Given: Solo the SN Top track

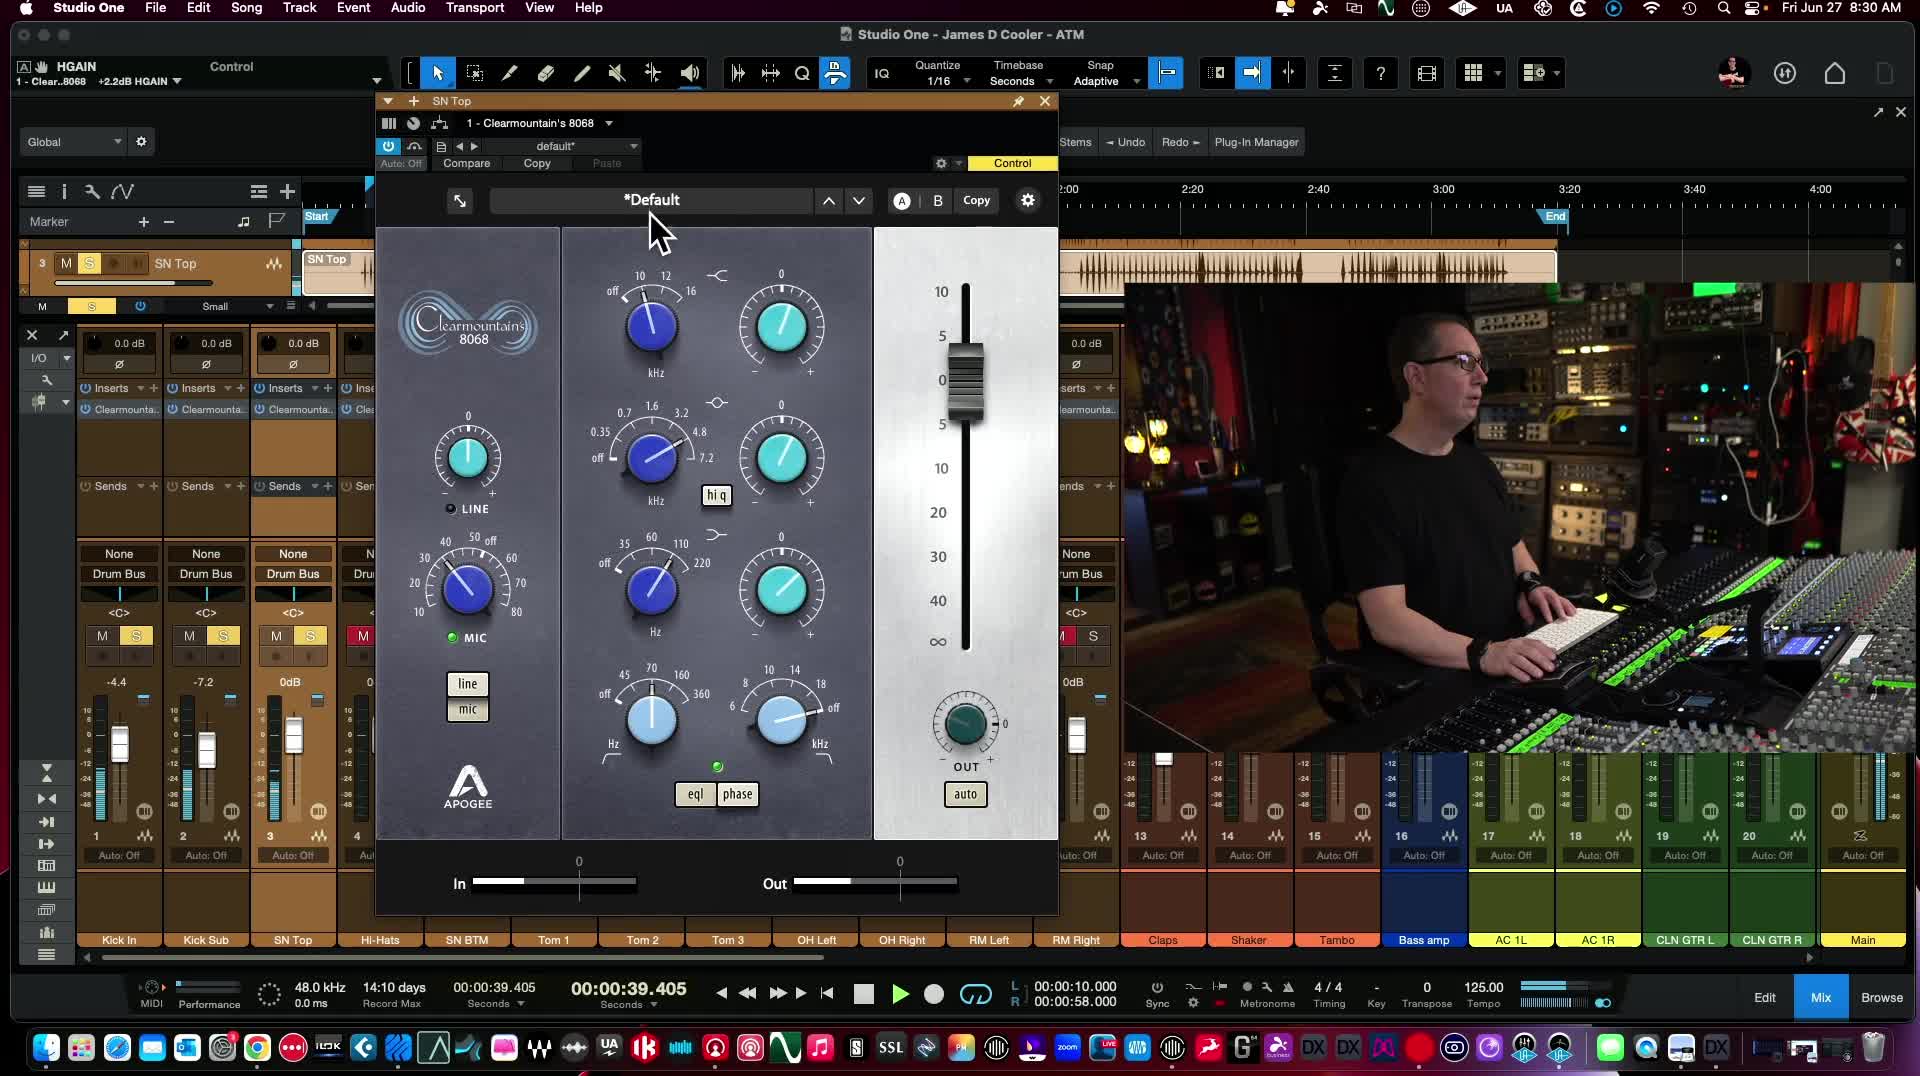Looking at the screenshot, I should [90, 263].
